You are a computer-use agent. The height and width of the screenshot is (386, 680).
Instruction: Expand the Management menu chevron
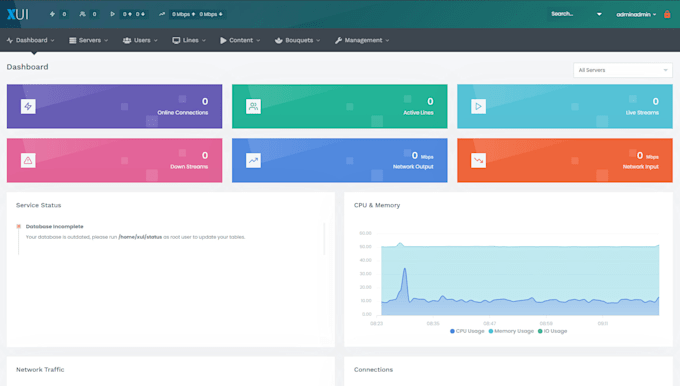(387, 40)
